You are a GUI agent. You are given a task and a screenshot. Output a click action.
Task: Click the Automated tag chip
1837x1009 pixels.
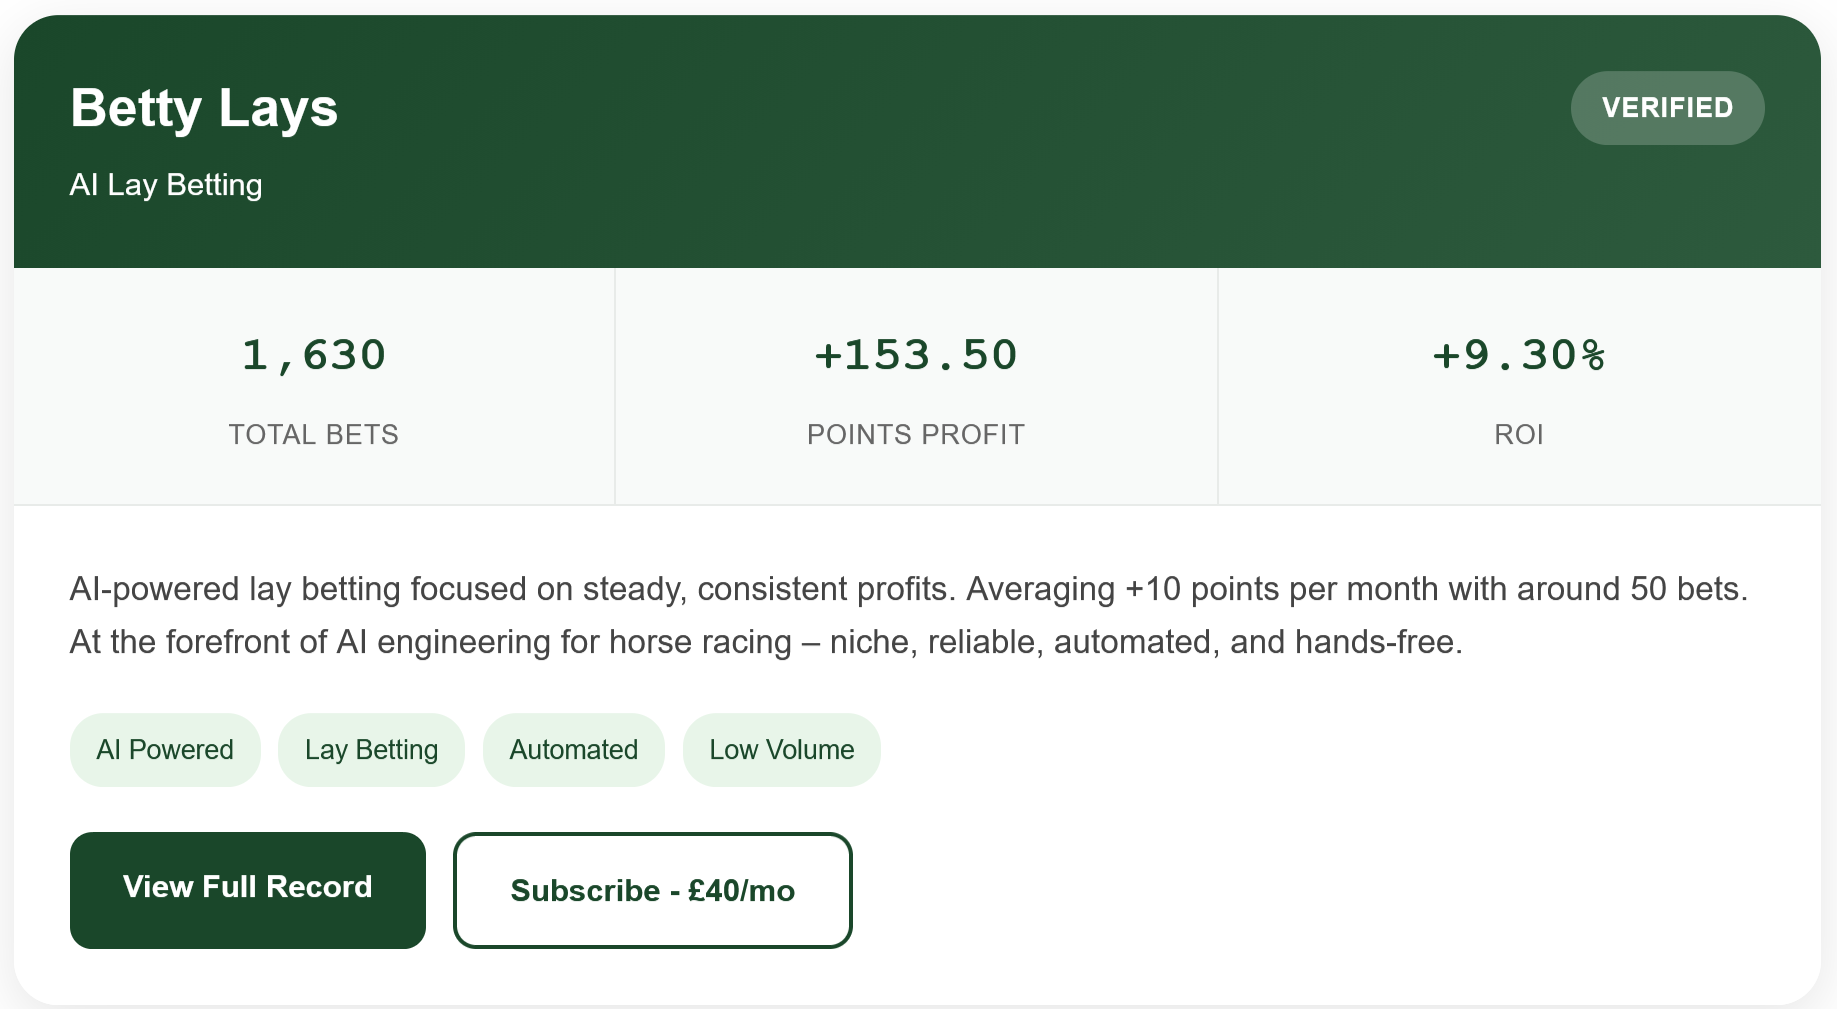click(573, 750)
